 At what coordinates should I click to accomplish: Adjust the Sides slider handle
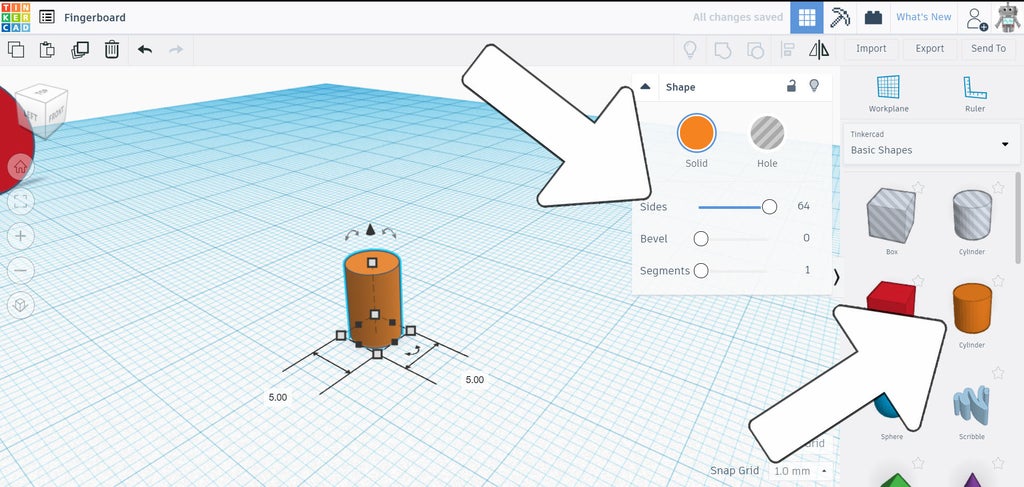pyautogui.click(x=769, y=207)
